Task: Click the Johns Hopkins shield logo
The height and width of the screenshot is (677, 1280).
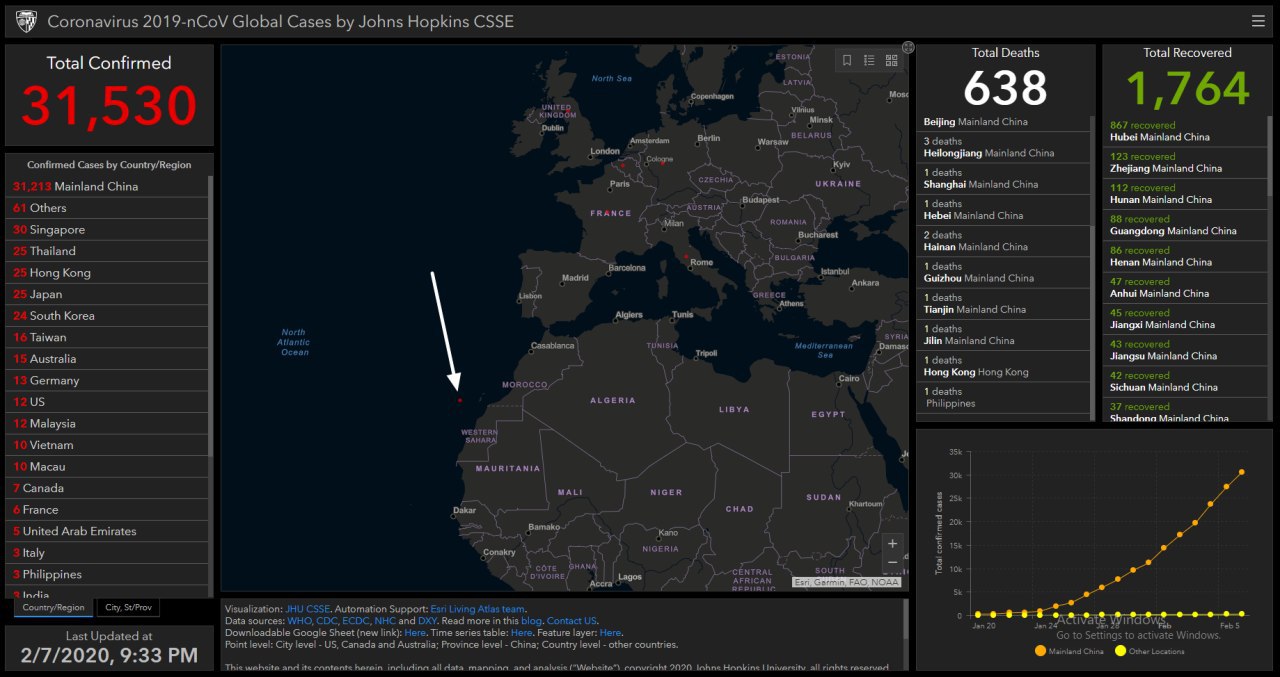Action: 27,21
